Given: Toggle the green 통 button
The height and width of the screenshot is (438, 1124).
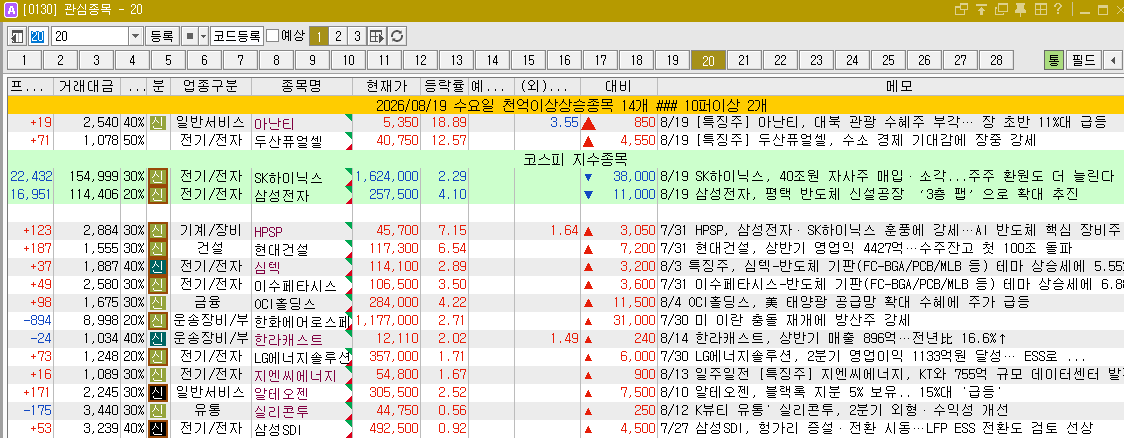Looking at the screenshot, I should point(1054,60).
